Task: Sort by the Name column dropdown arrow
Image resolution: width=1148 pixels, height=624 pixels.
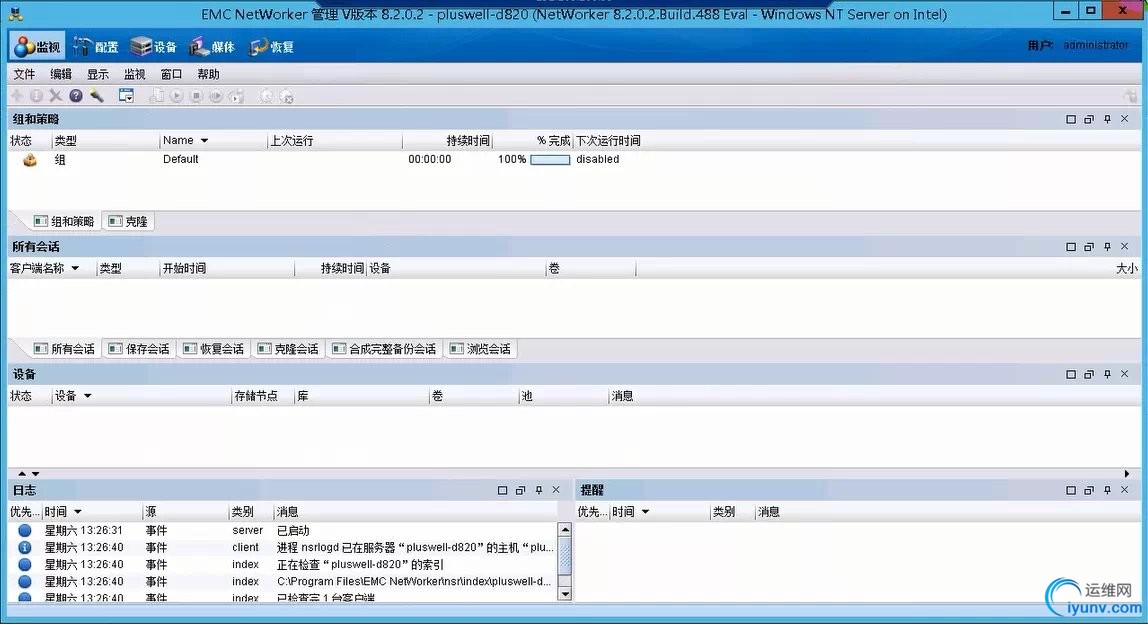Action: (204, 141)
